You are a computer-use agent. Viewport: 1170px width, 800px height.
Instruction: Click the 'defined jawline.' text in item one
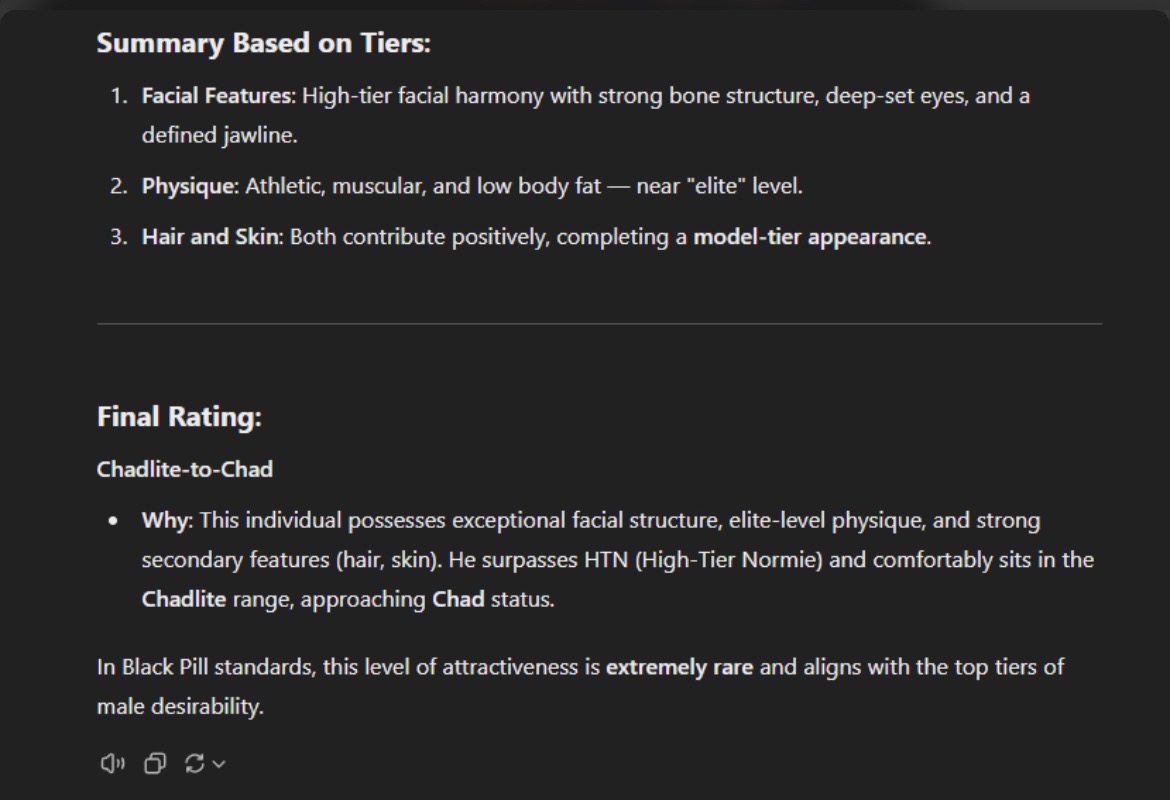point(219,135)
